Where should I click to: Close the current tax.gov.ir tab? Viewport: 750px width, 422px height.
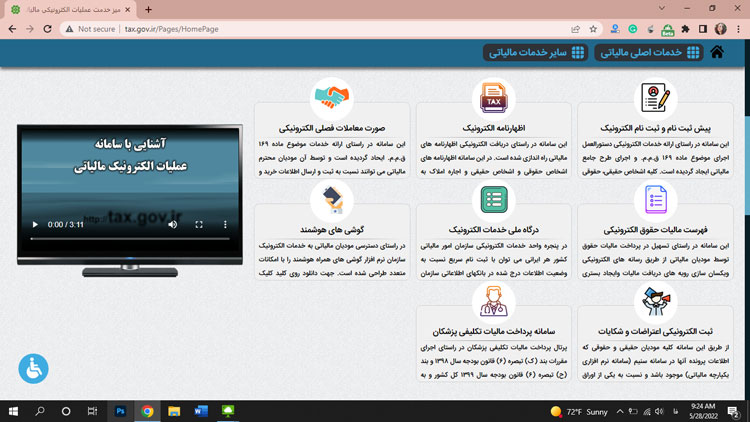click(x=127, y=10)
